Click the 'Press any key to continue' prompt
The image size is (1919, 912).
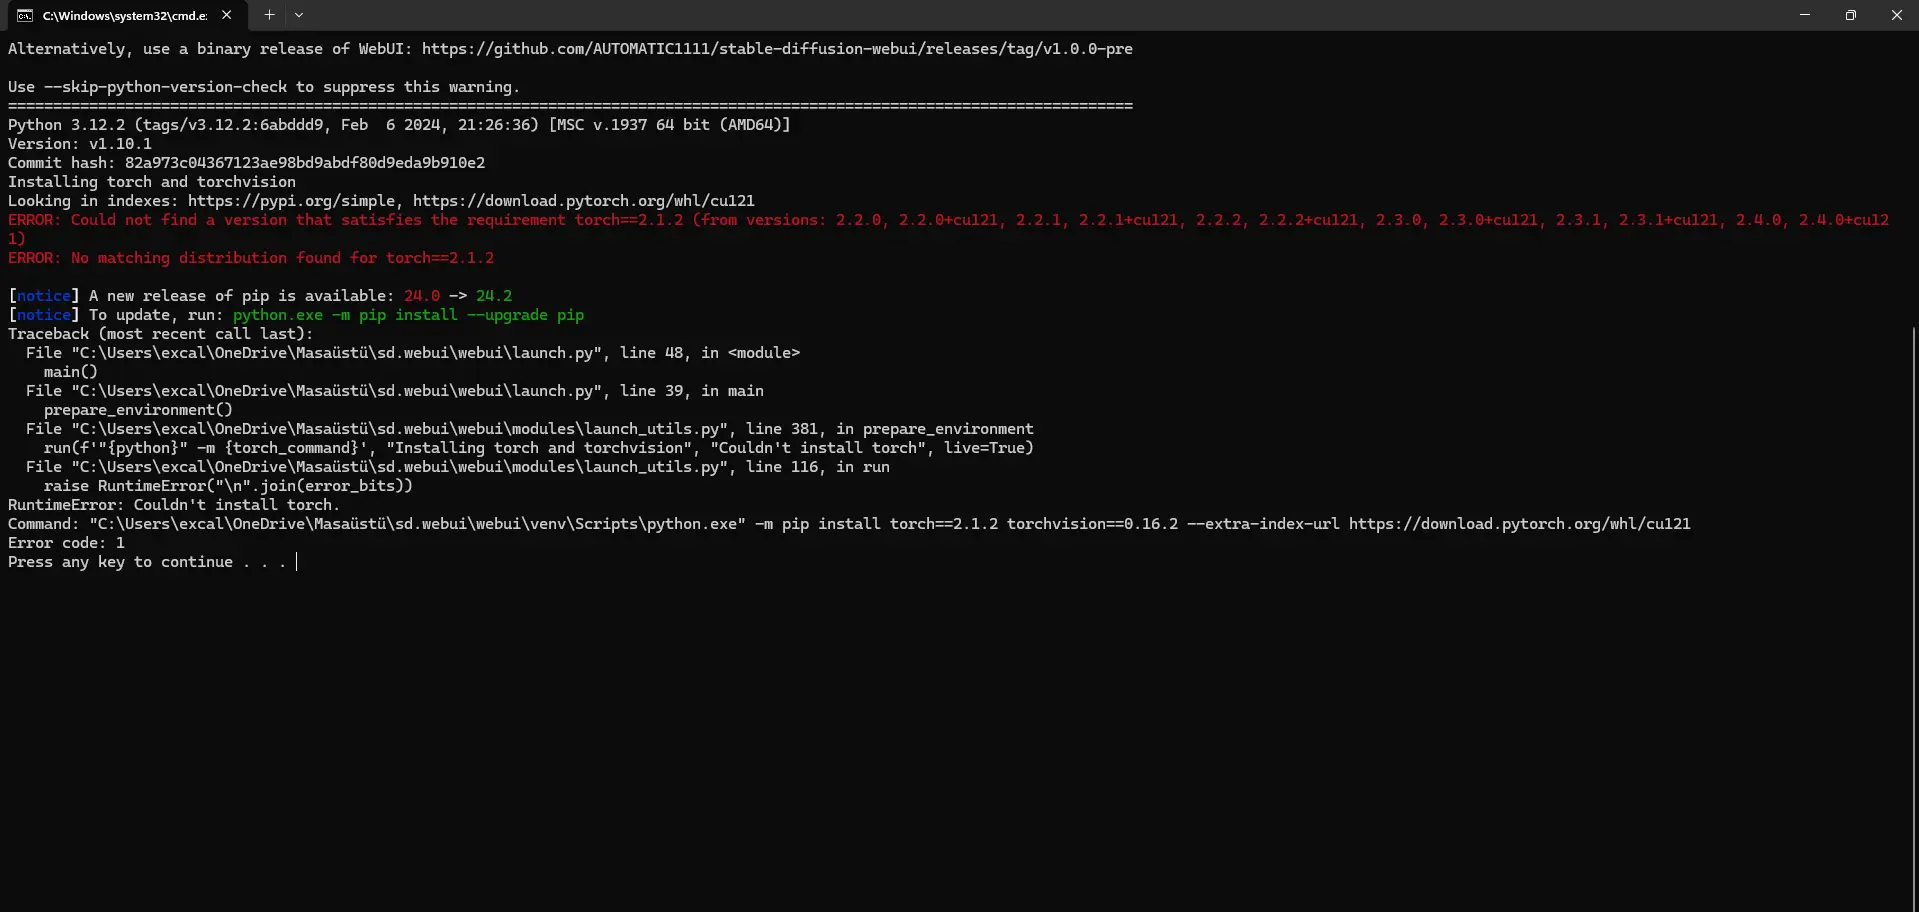coord(147,562)
